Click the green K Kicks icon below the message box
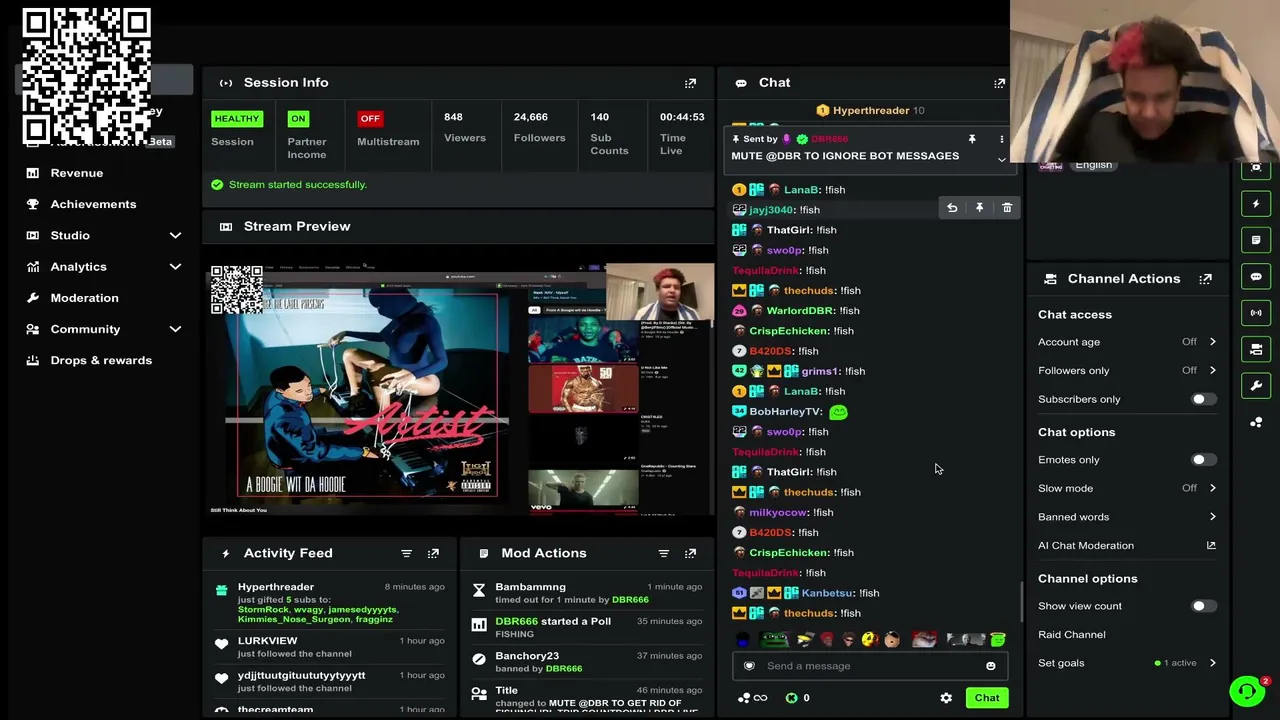 (x=792, y=698)
